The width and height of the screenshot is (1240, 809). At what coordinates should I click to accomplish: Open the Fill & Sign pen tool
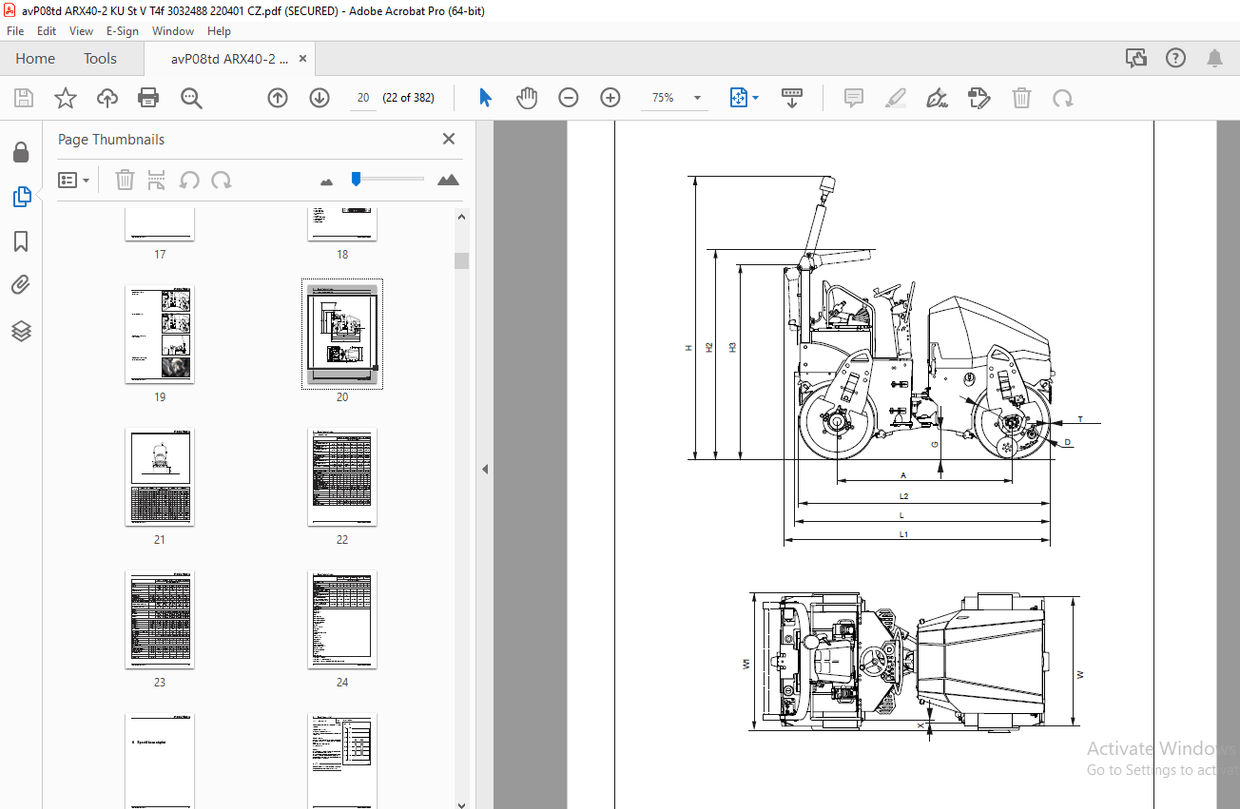pos(937,97)
